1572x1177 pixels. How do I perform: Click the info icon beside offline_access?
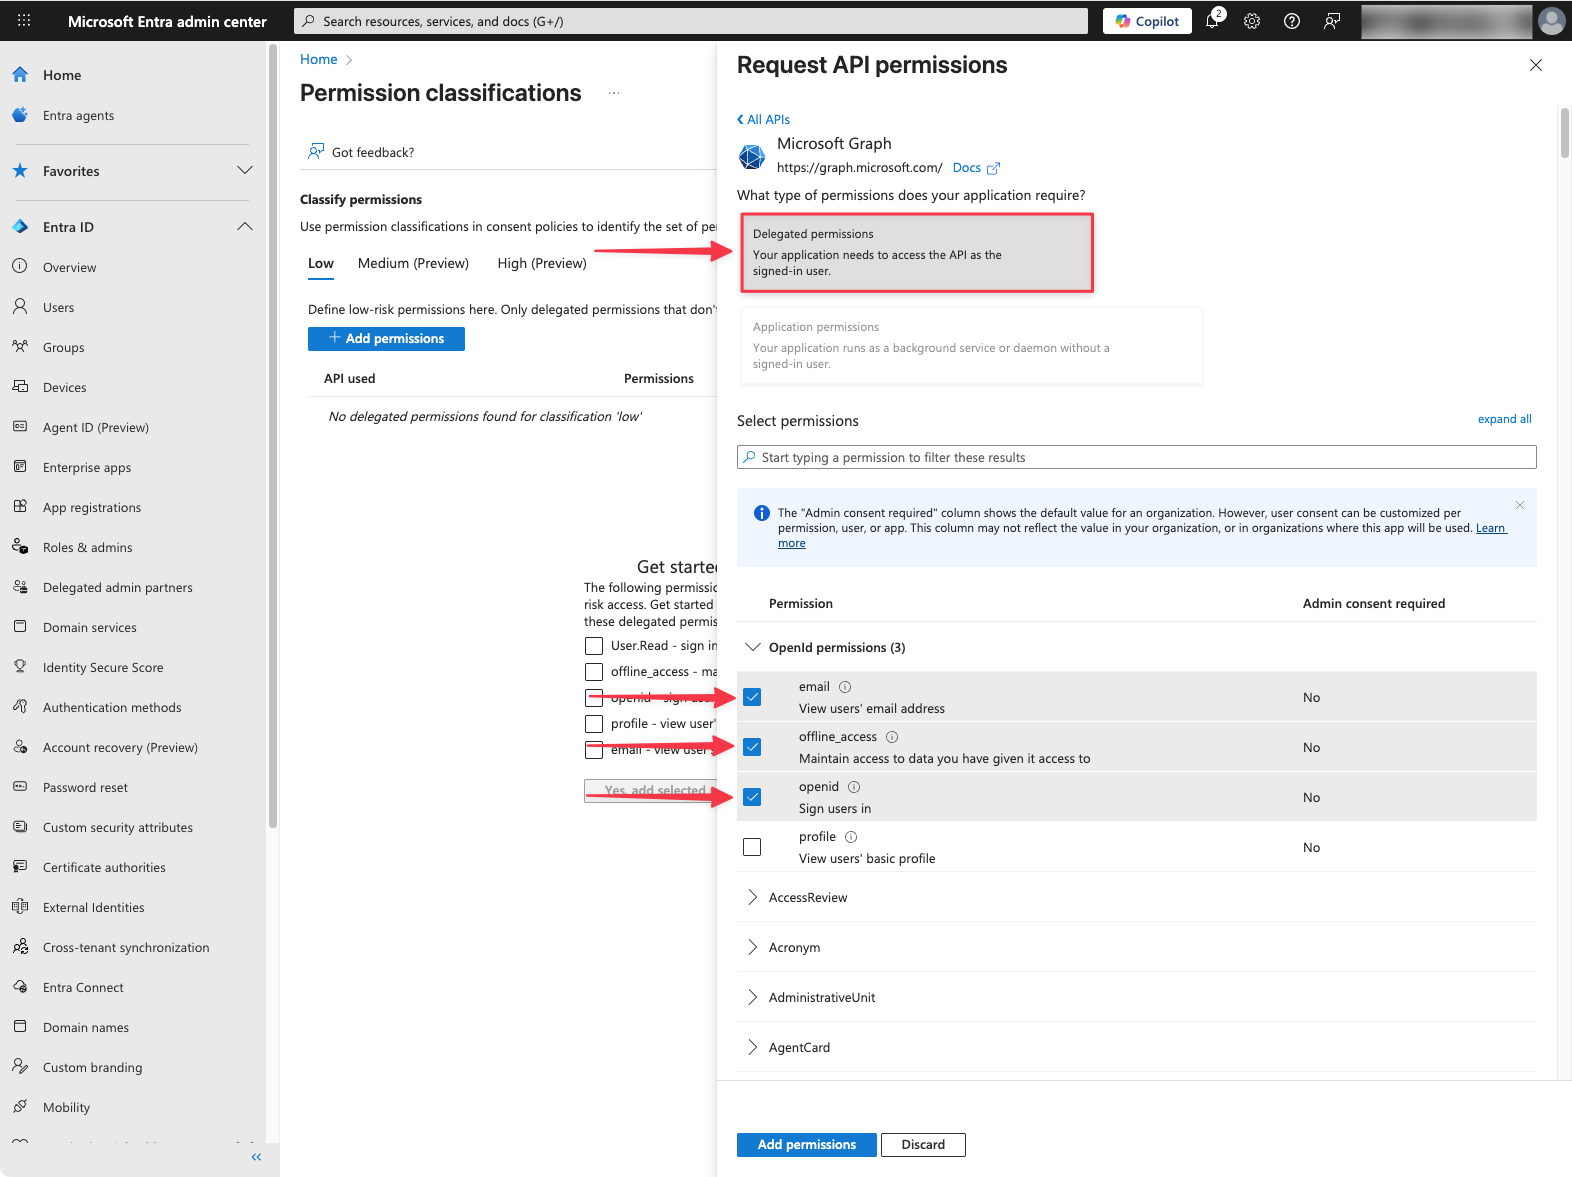pyautogui.click(x=892, y=737)
